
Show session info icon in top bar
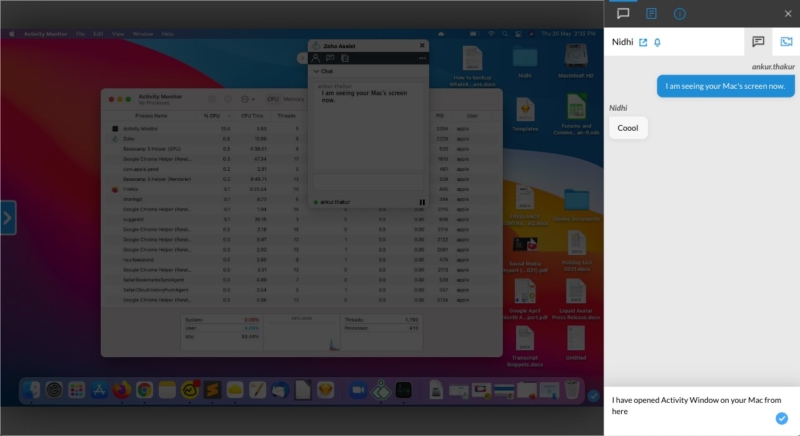click(x=680, y=14)
